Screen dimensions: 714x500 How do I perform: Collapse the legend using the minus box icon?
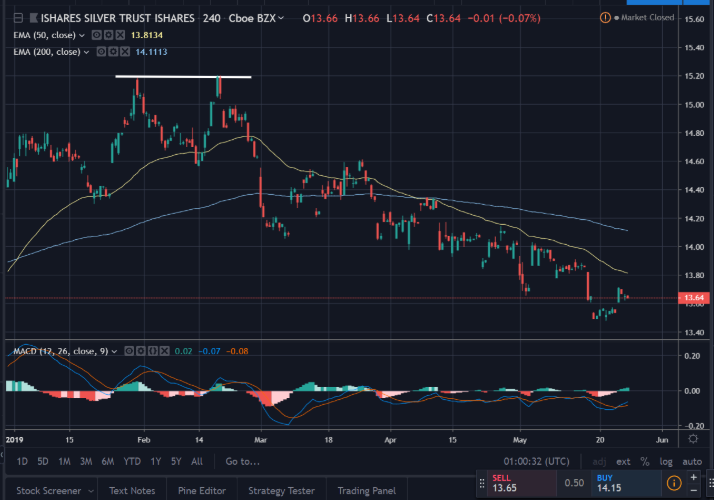click(x=18, y=18)
